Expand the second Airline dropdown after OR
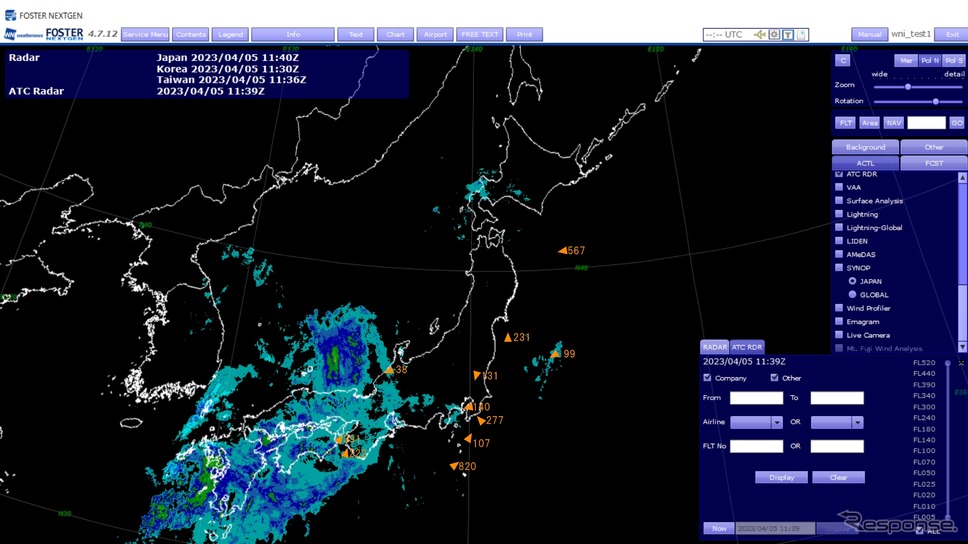968x544 pixels. [x=857, y=423]
